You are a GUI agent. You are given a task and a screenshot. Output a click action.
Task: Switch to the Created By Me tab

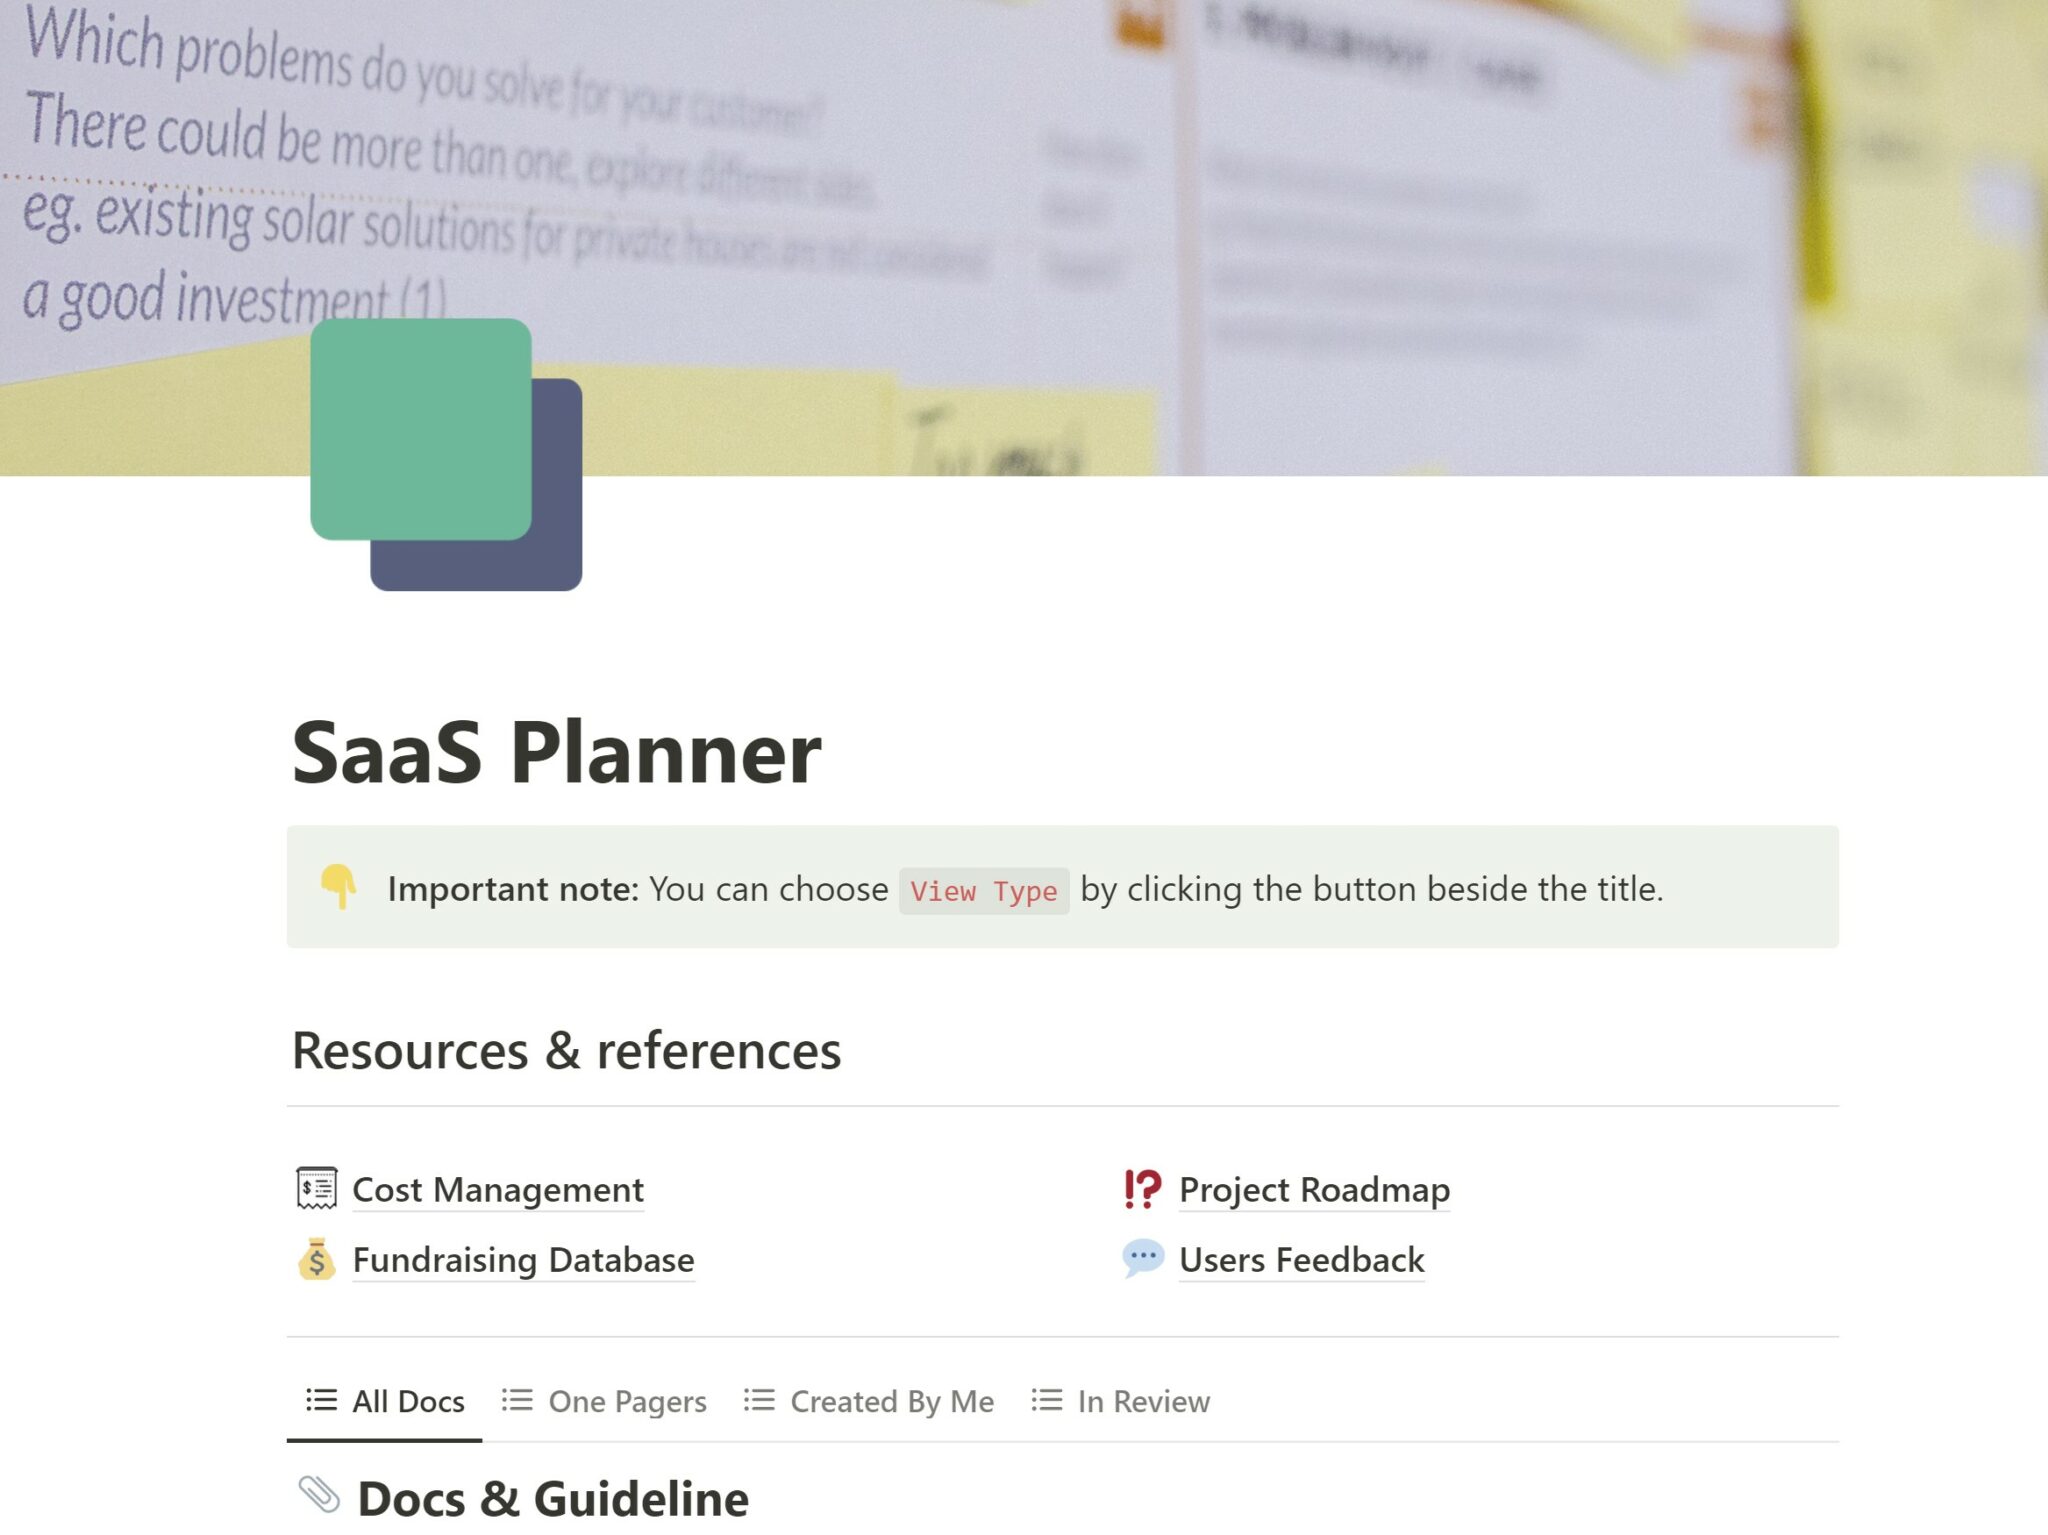point(891,1401)
